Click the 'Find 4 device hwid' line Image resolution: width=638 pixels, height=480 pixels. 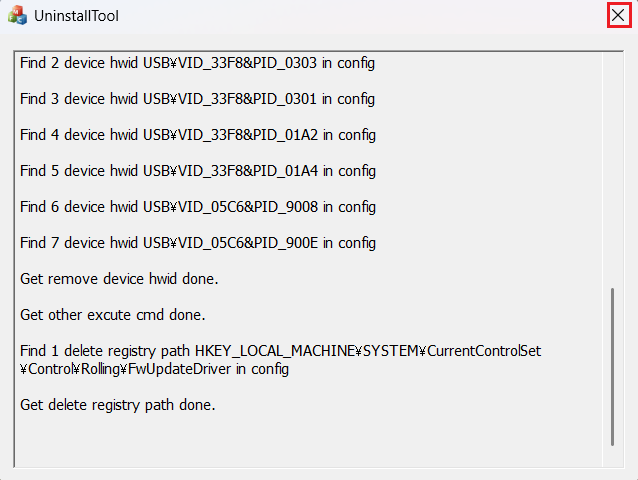[x=197, y=135]
